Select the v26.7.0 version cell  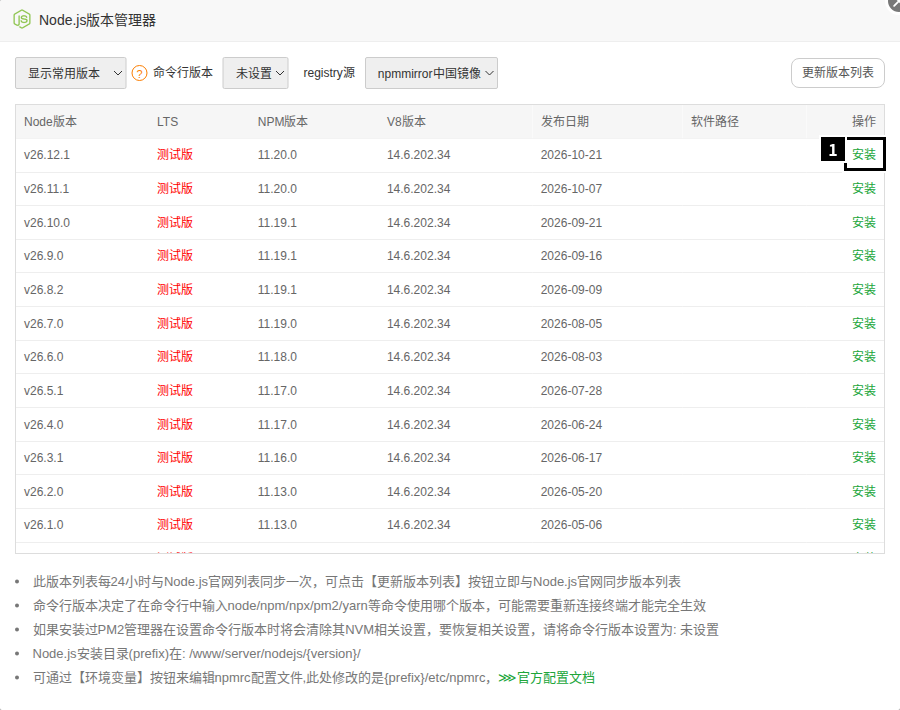44,324
